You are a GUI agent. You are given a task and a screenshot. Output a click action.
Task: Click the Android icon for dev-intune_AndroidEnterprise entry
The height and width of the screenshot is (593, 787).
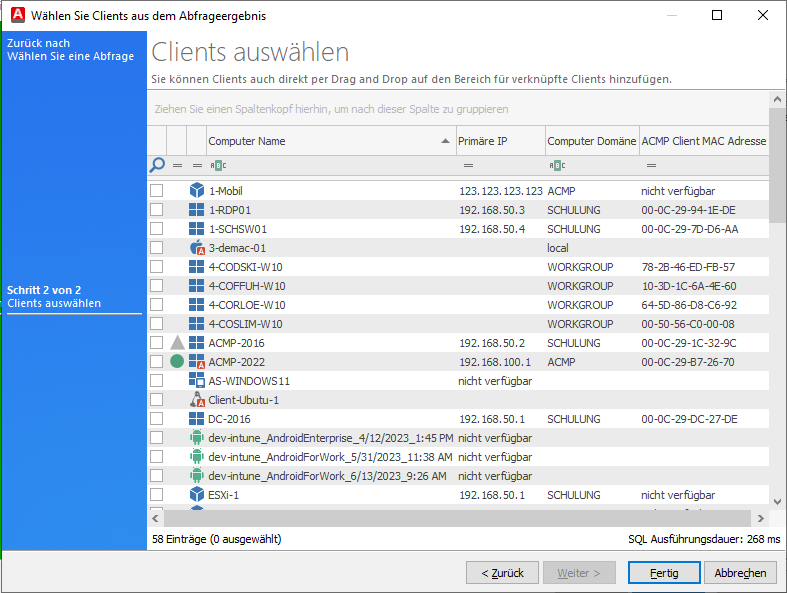pos(196,438)
